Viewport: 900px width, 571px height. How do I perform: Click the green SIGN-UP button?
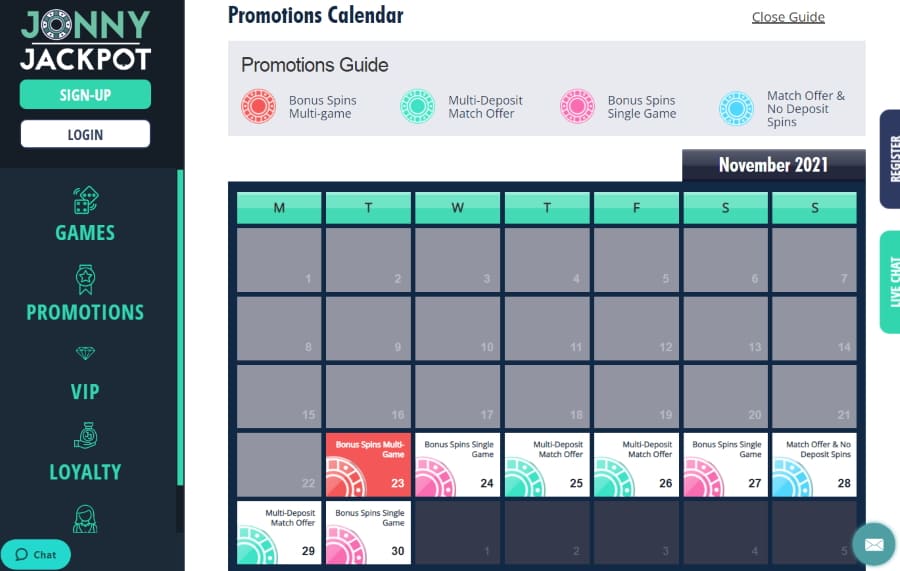(x=86, y=95)
